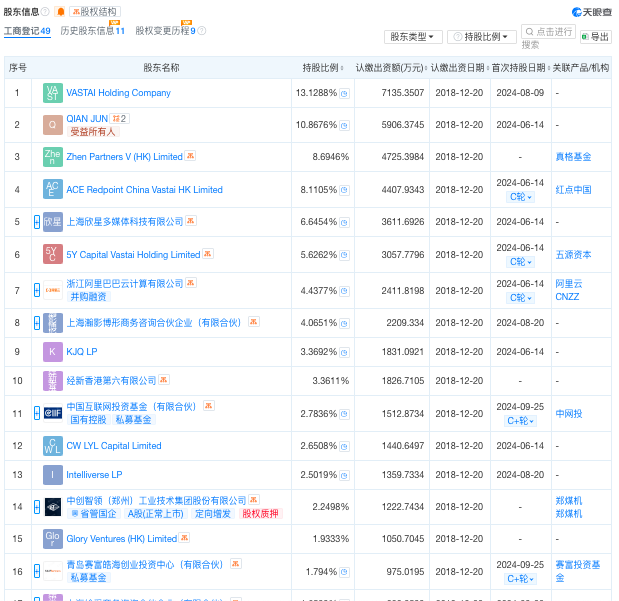The width and height of the screenshot is (619, 601).
Task: Click QIAN JUN avatar icon
Action: coord(53,125)
